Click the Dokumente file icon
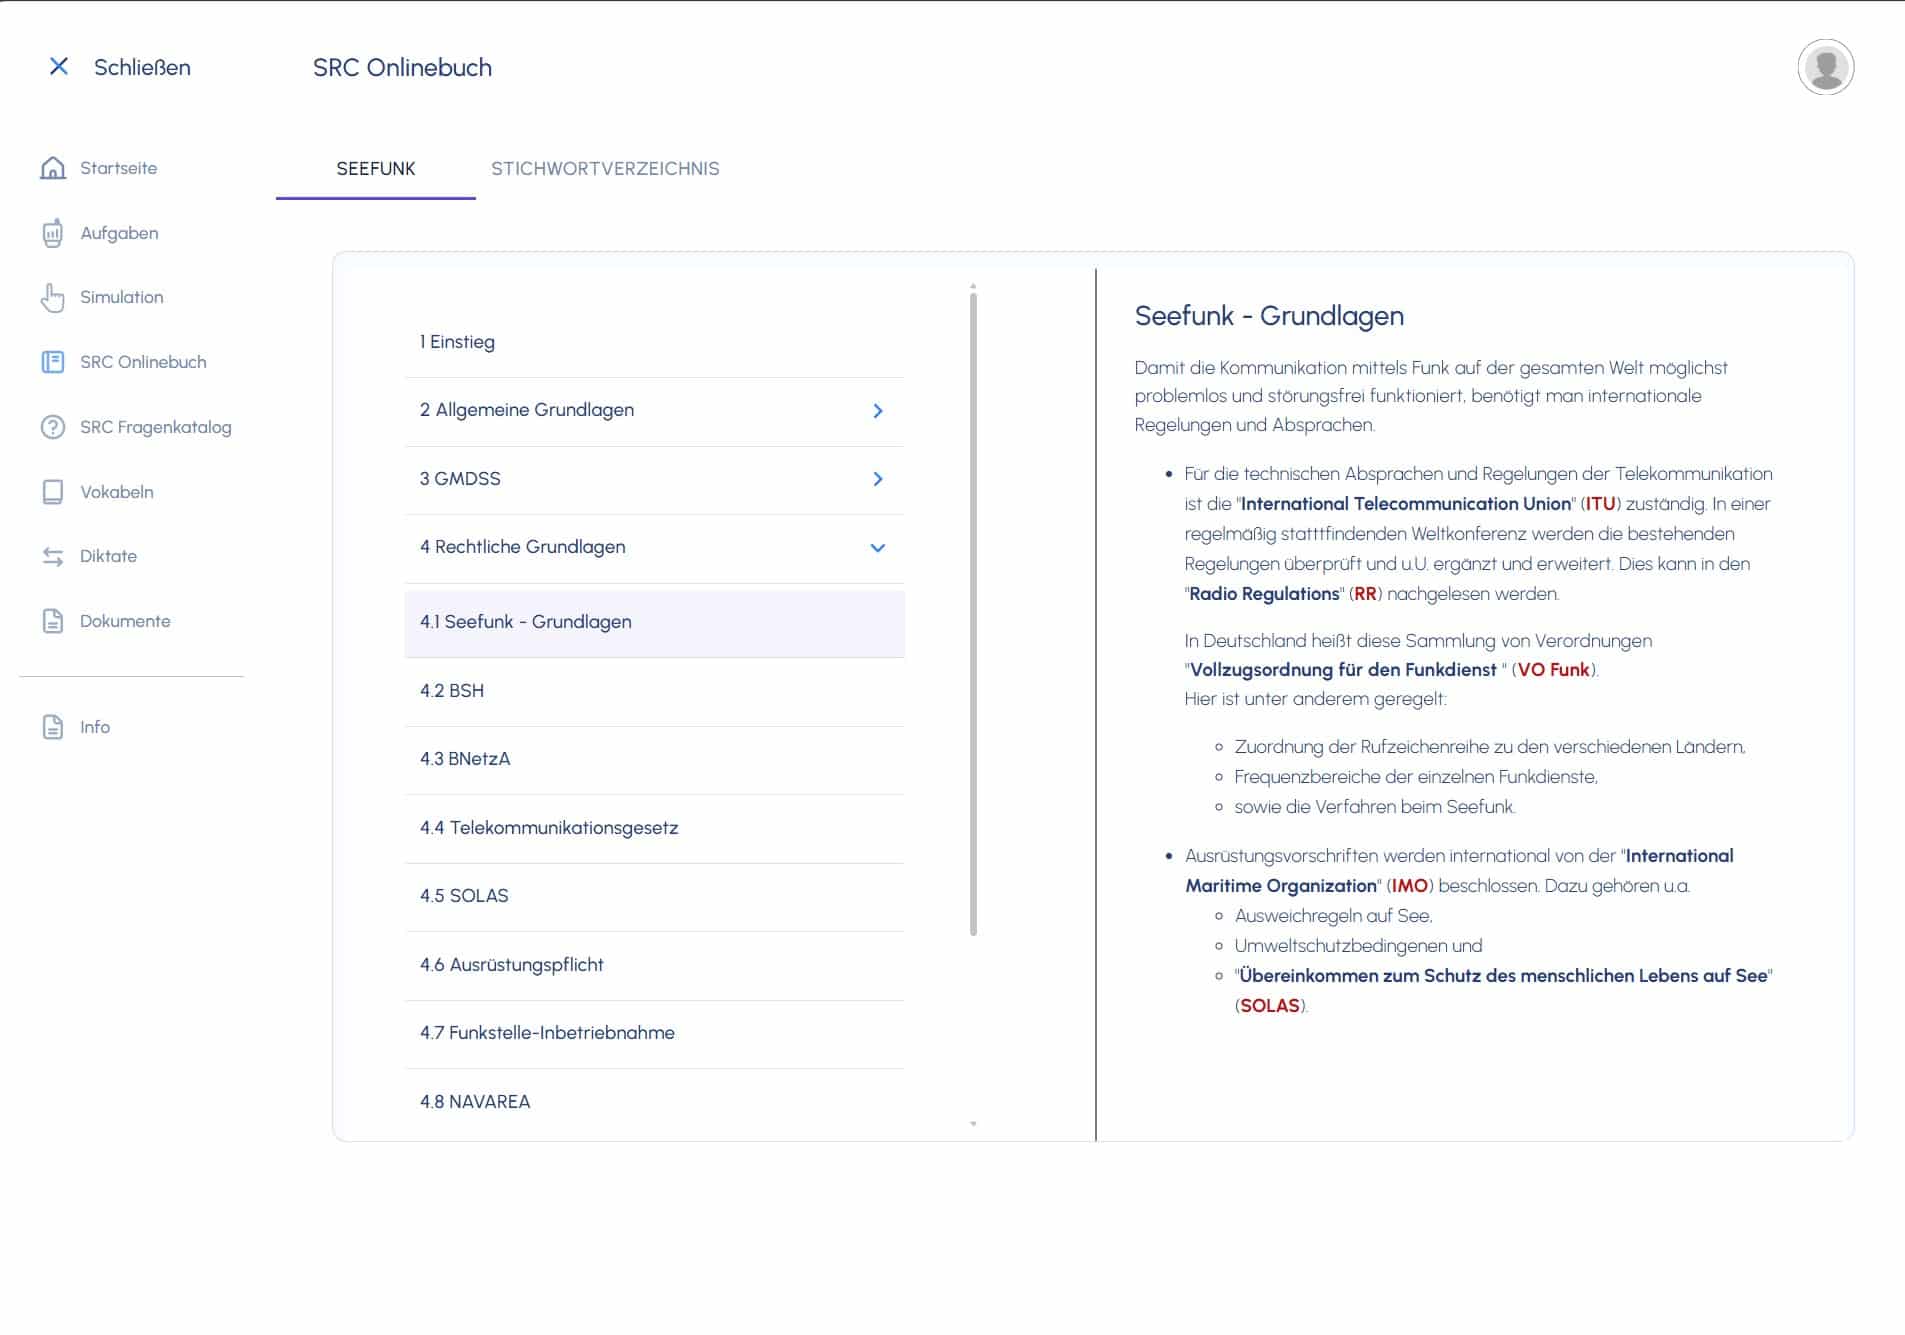 53,621
